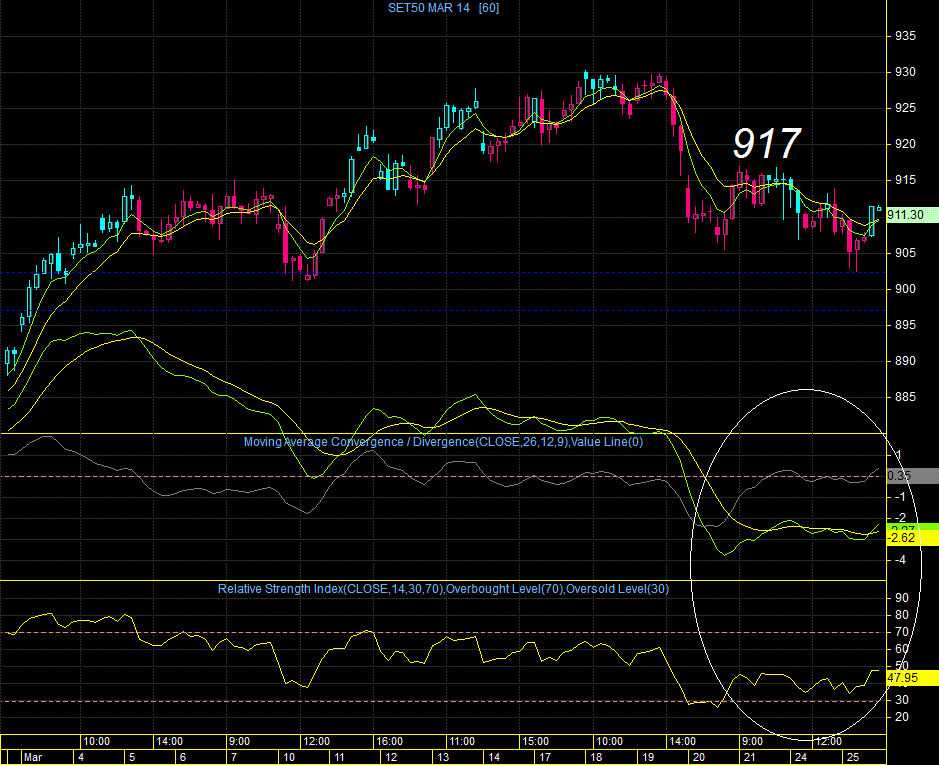939x765 pixels.
Task: Click date 6 on the date axis
Action: pos(183,757)
